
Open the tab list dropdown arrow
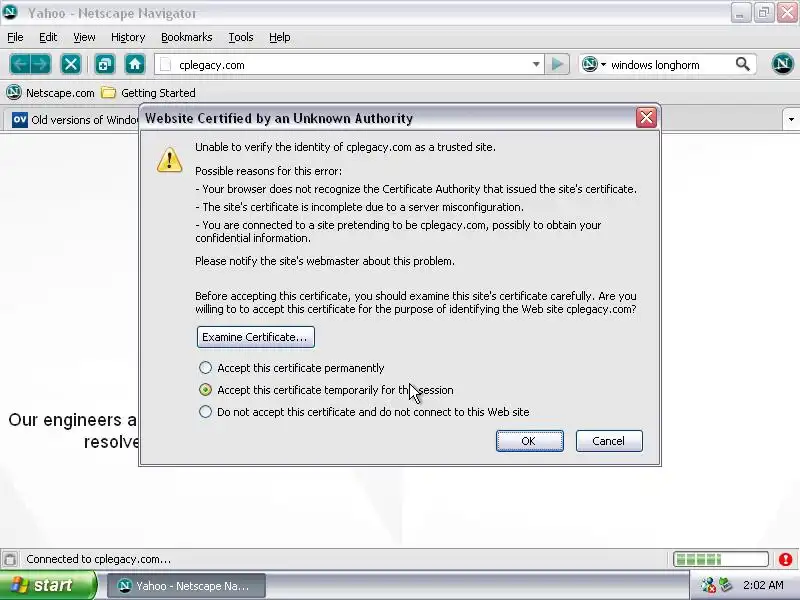point(791,119)
